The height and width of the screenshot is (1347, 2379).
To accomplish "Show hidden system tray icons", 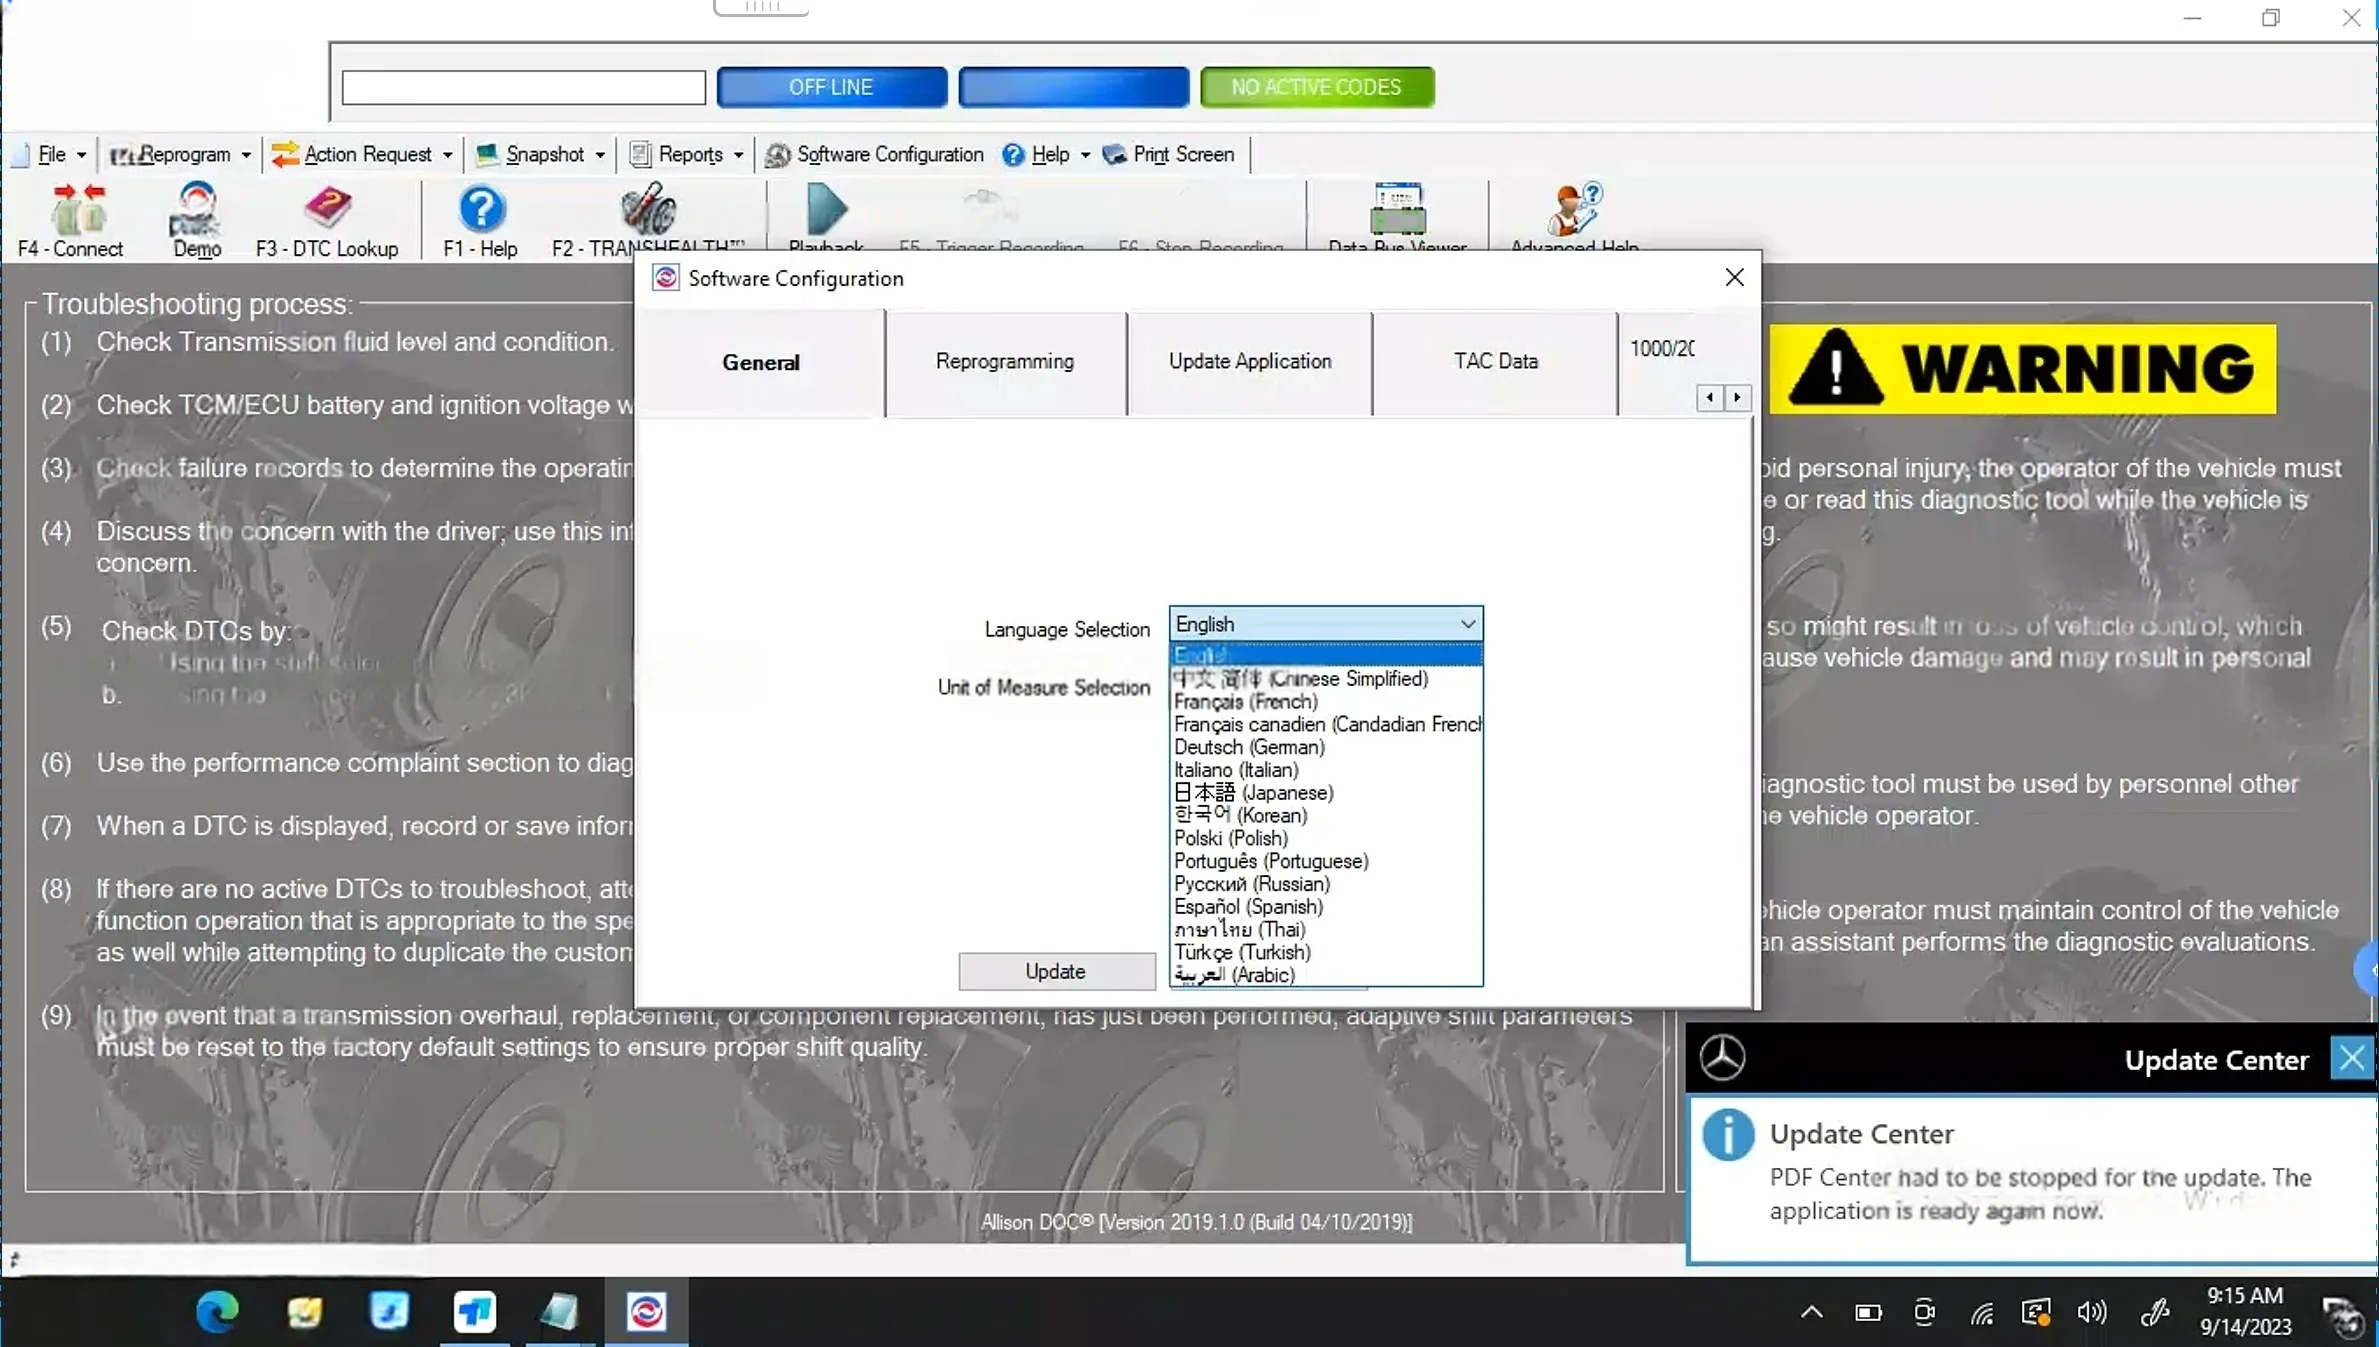I will coord(1812,1313).
